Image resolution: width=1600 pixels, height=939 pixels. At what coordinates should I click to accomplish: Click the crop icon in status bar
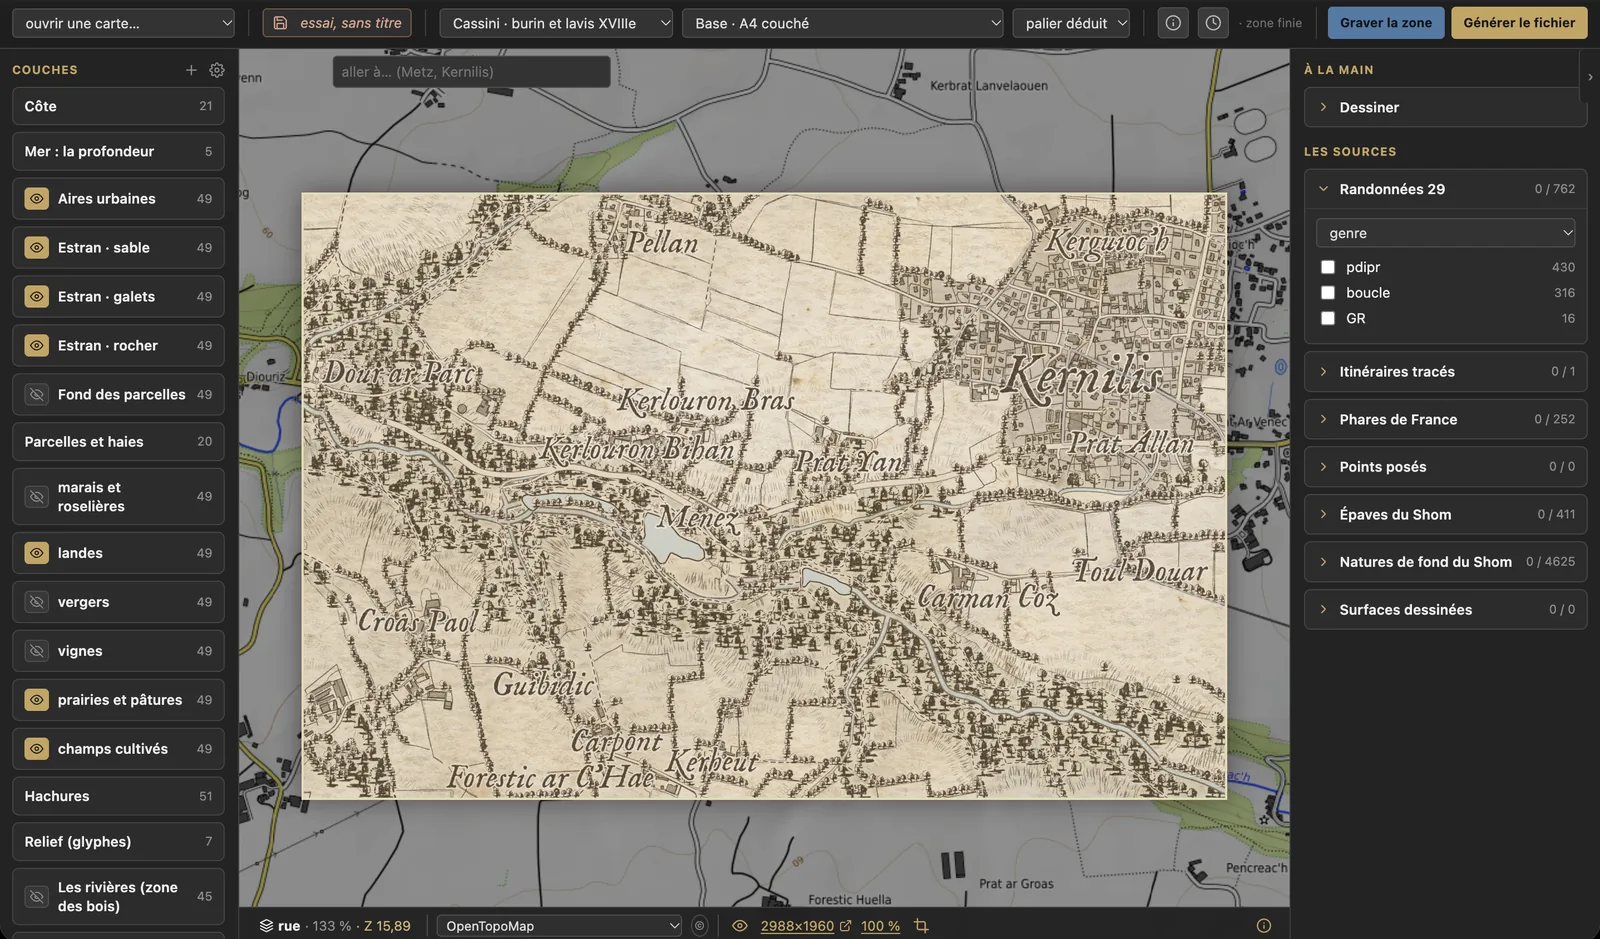click(x=921, y=926)
